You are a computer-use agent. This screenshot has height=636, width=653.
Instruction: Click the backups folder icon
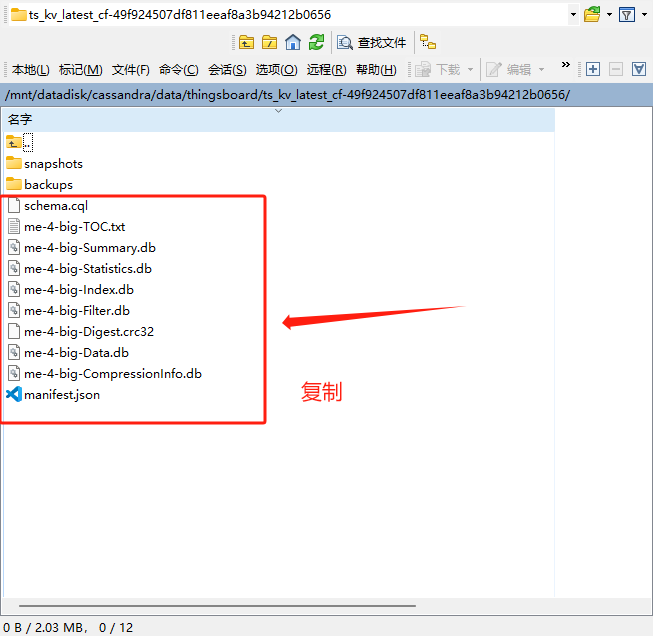14,184
